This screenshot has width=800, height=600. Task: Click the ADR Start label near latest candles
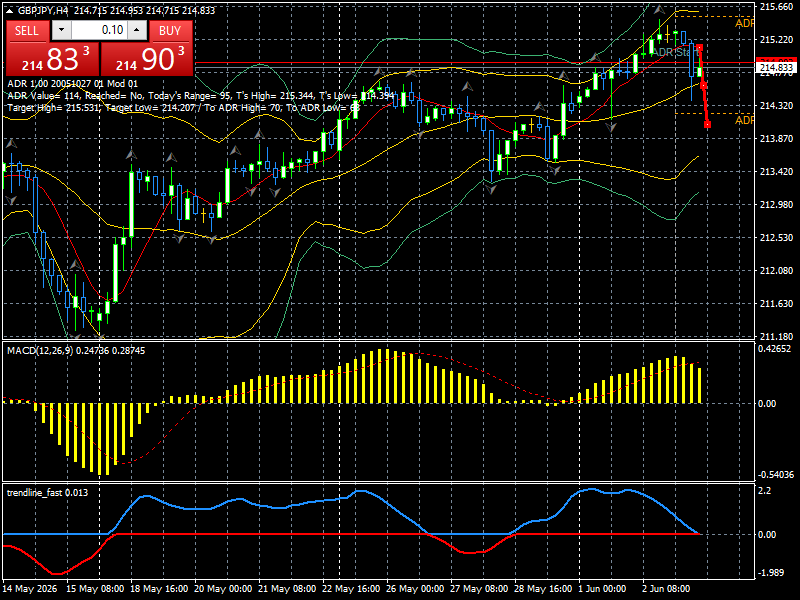[675, 53]
